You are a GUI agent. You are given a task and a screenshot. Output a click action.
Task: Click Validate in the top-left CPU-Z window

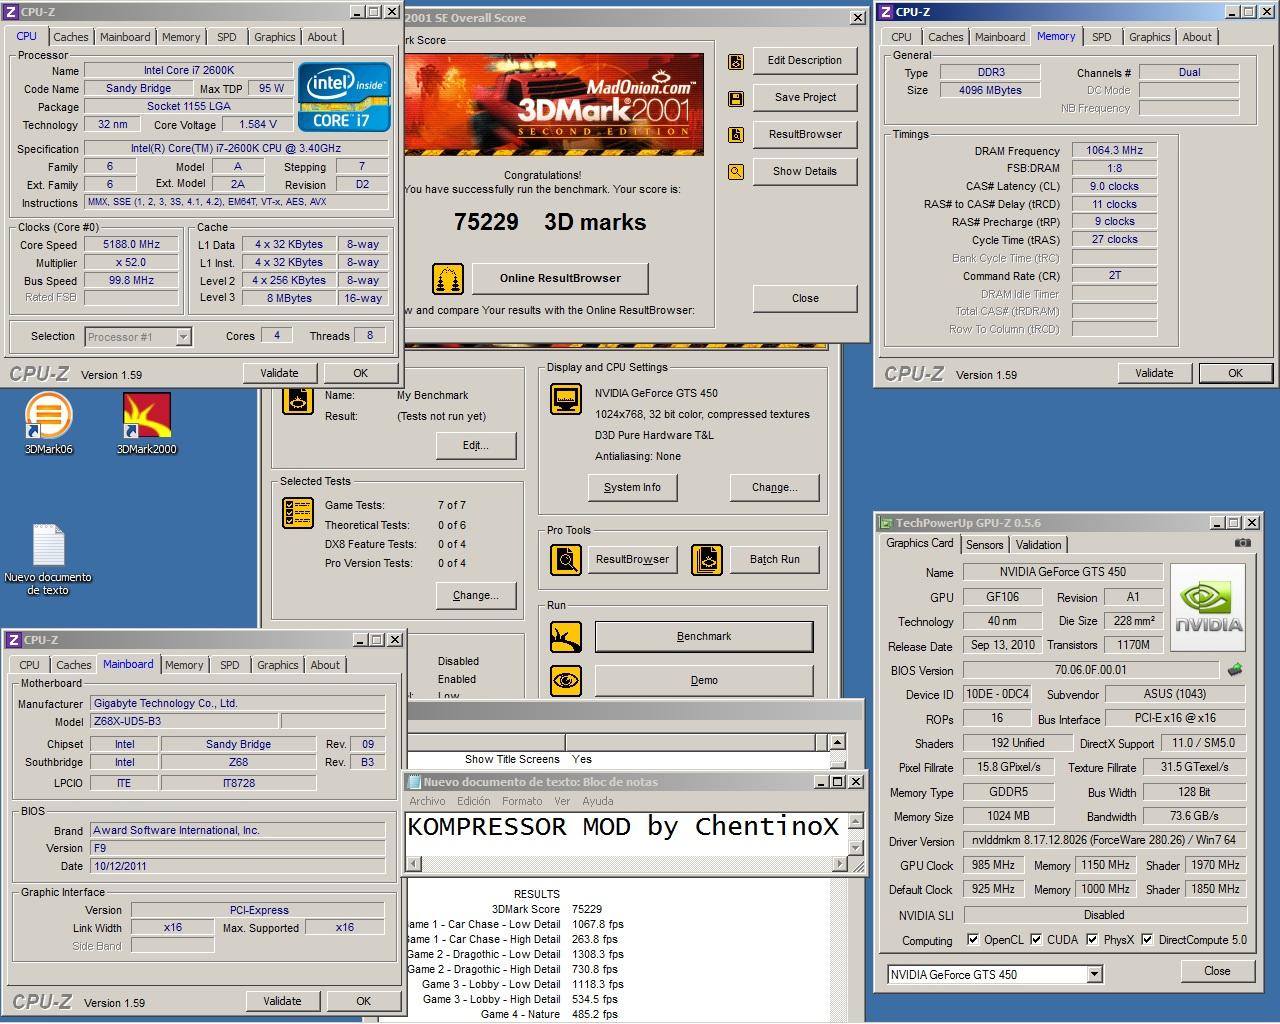279,373
